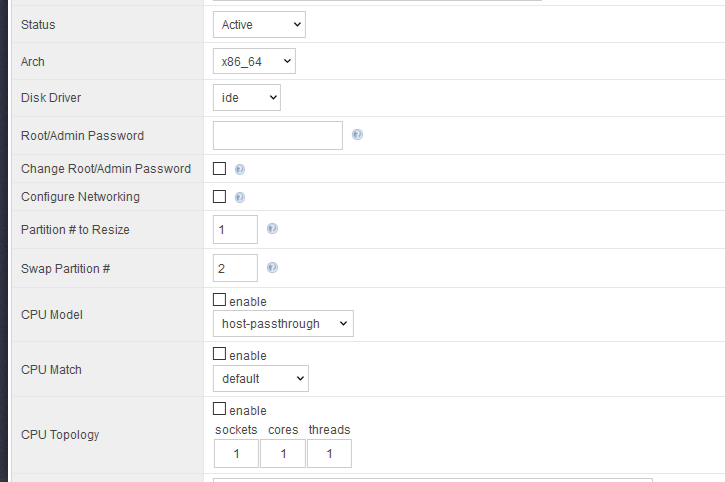
Task: Select the sockets input under CPU Topology
Action: [x=236, y=454]
